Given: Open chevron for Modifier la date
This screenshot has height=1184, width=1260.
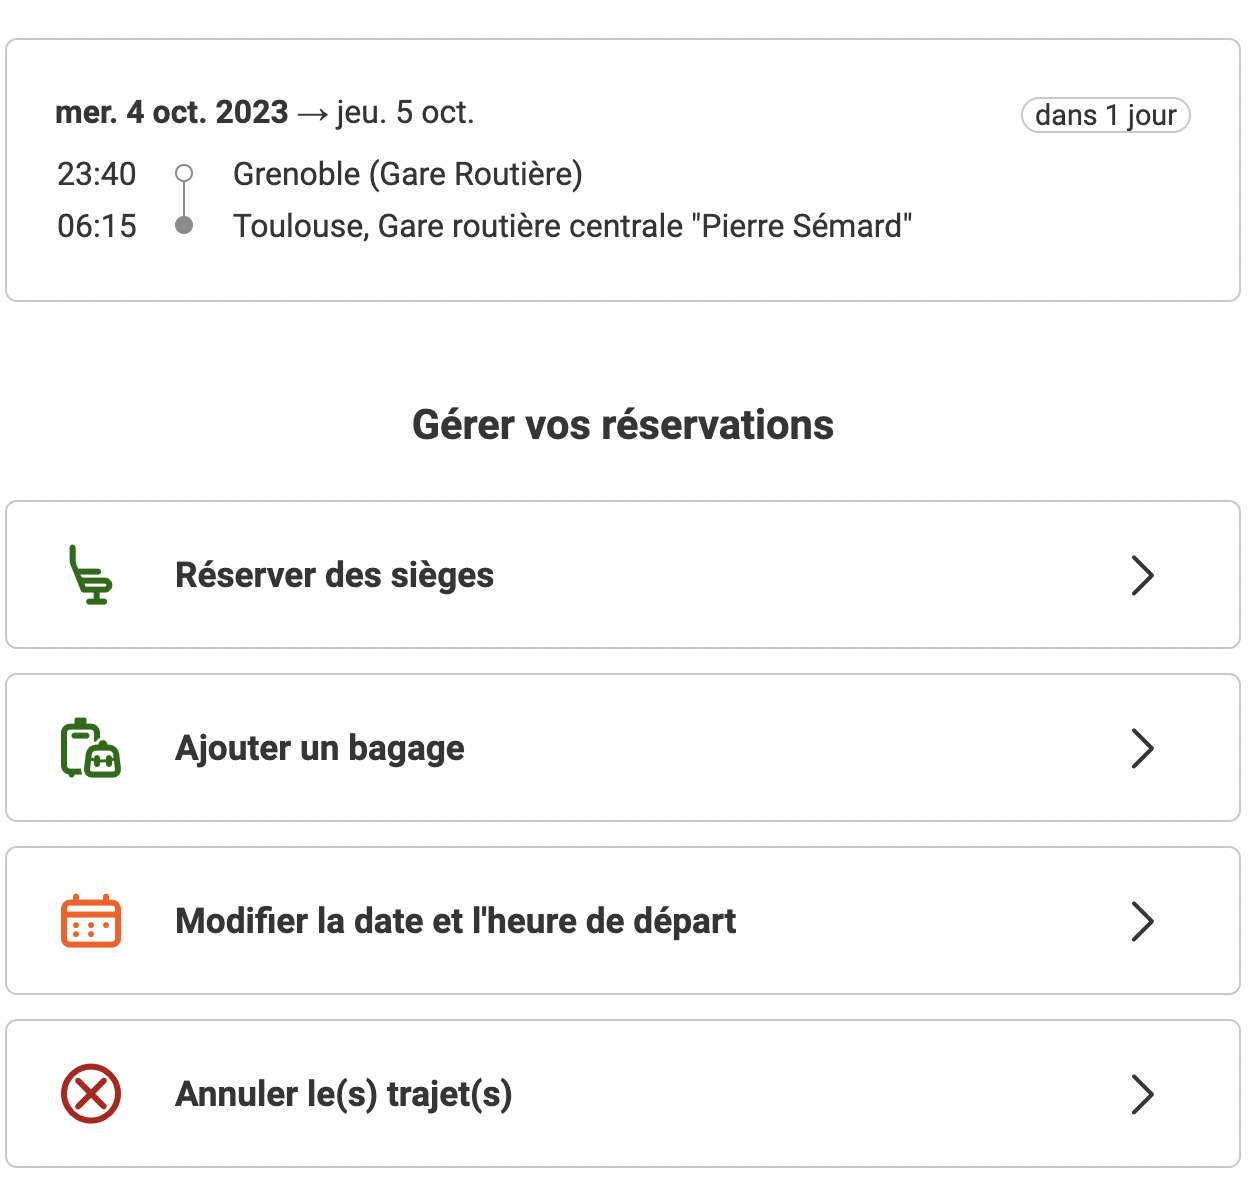Looking at the screenshot, I should (x=1142, y=921).
